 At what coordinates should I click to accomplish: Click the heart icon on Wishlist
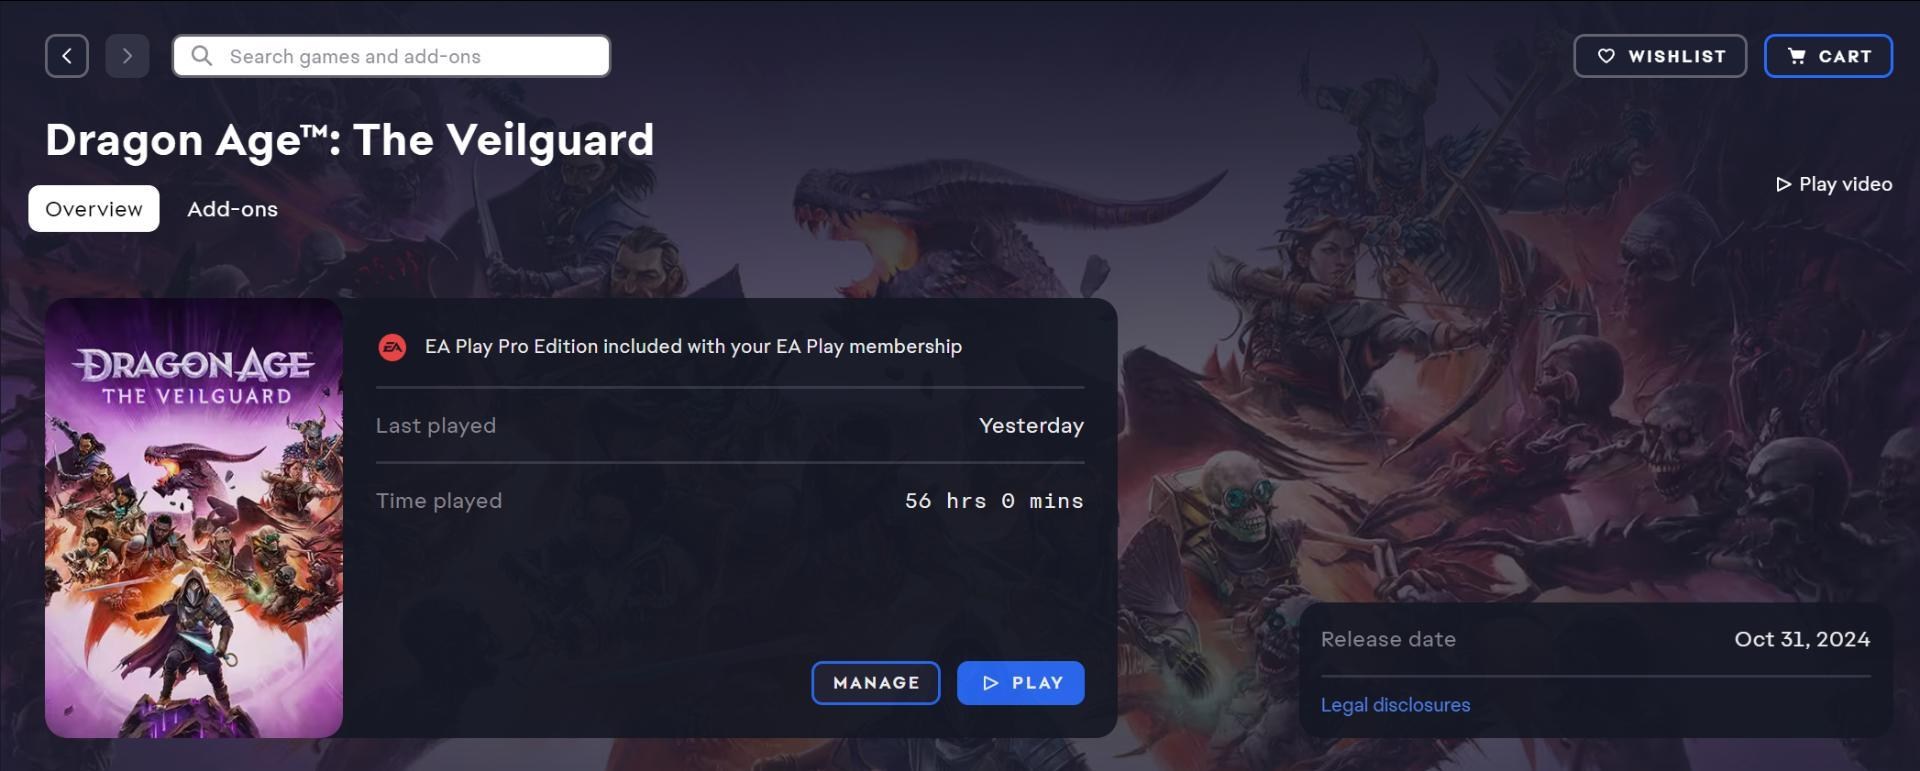(x=1606, y=56)
